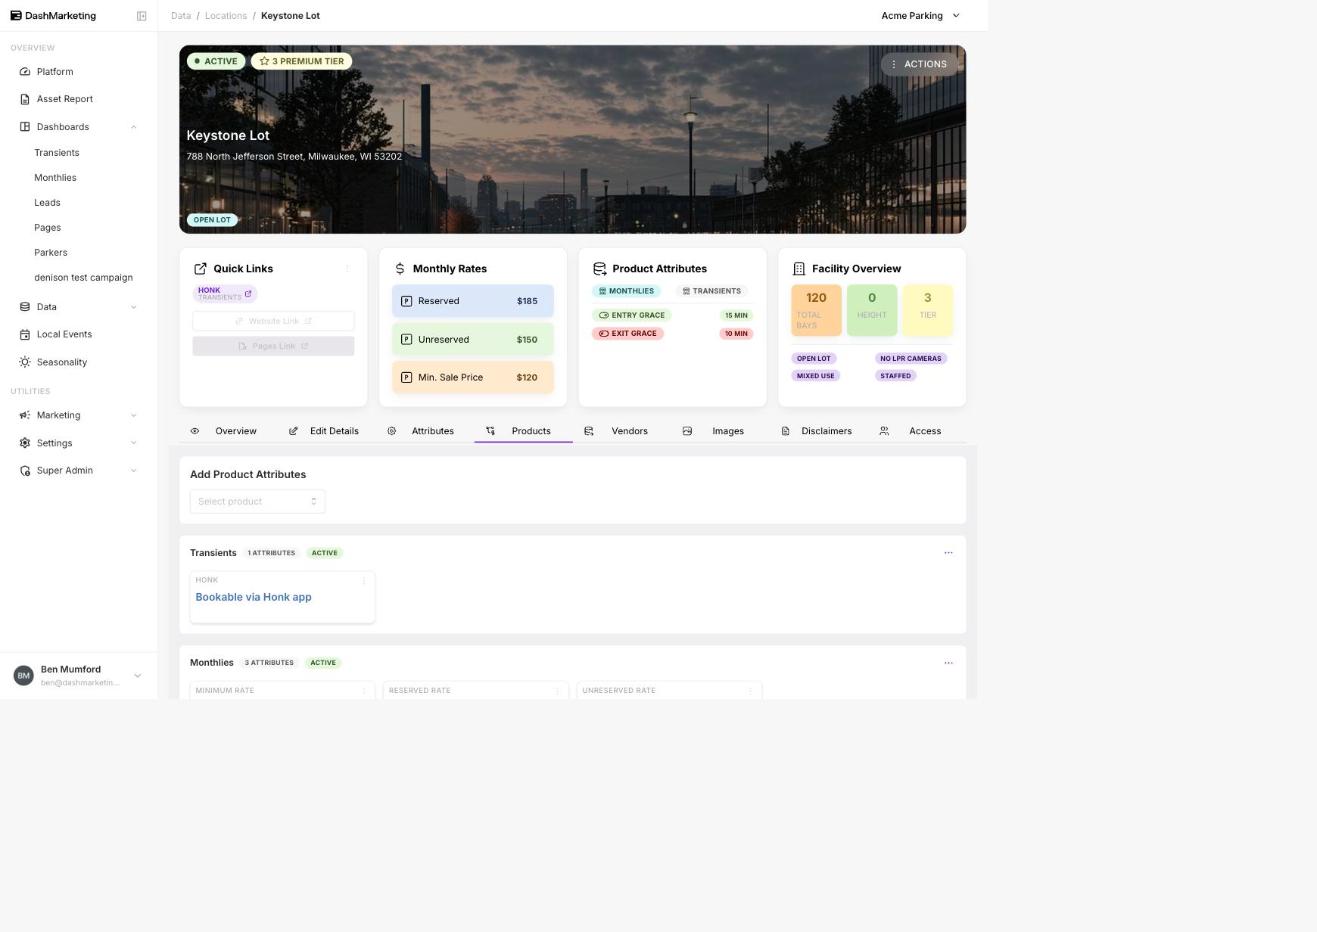Screen dimensions: 1317x932
Task: Open the Acme Parking account dropdown
Action: tap(920, 16)
